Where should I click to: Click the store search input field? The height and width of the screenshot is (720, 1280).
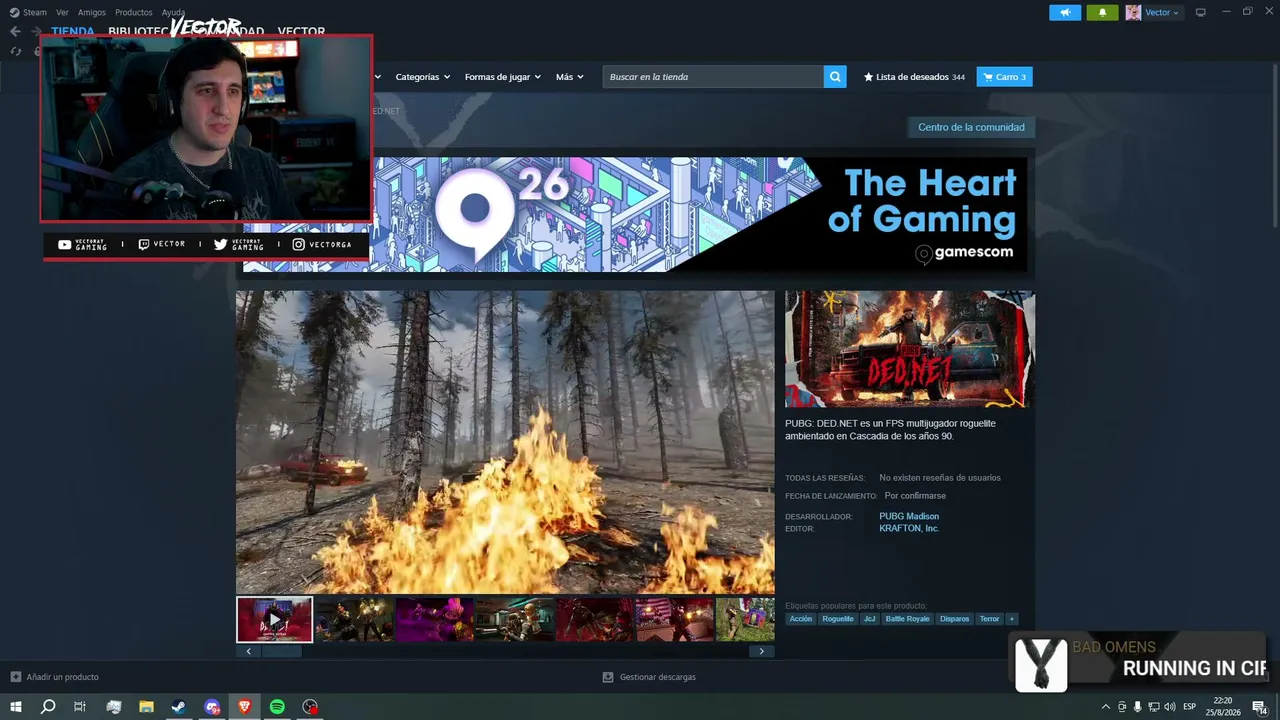[713, 77]
